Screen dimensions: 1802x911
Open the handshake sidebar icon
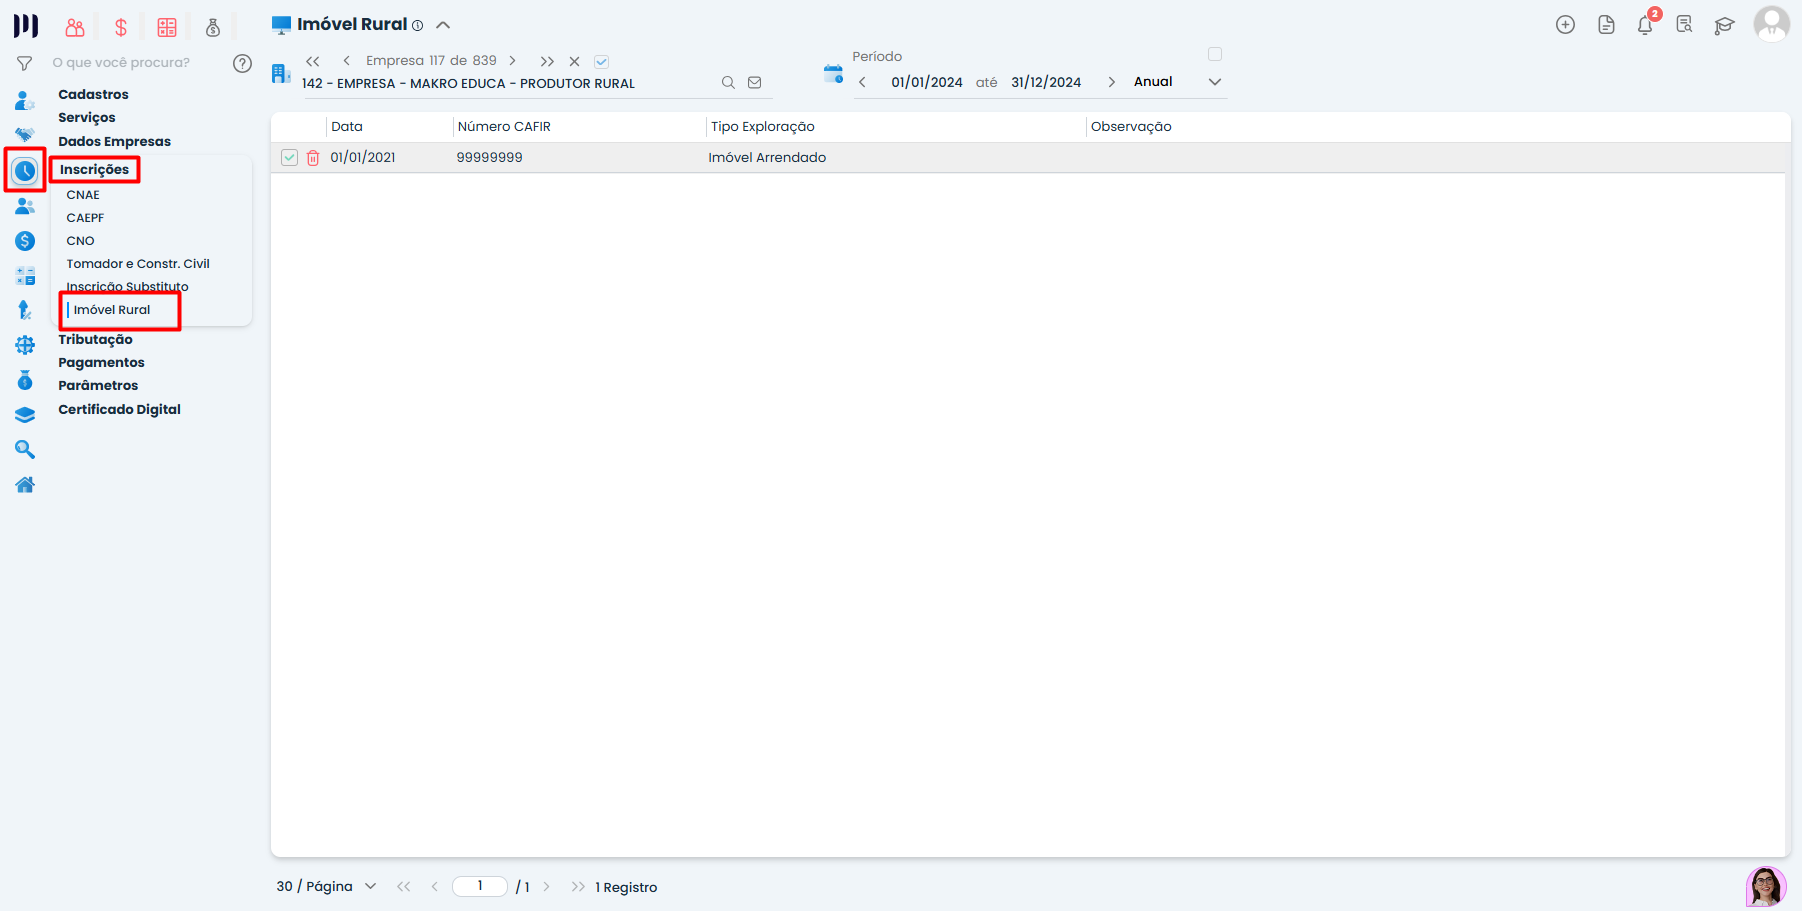[25, 135]
